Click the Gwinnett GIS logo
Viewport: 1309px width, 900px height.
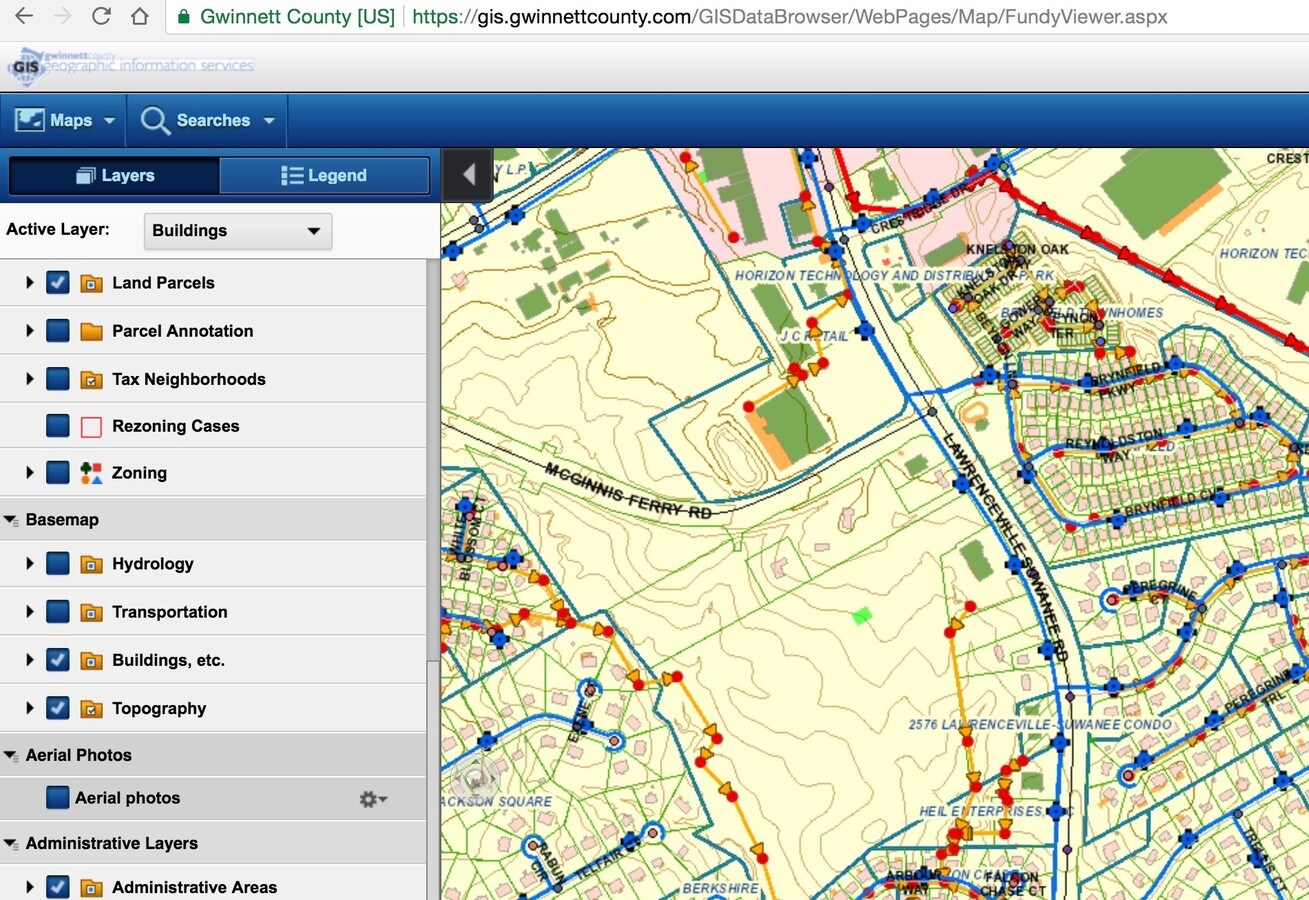click(x=24, y=68)
